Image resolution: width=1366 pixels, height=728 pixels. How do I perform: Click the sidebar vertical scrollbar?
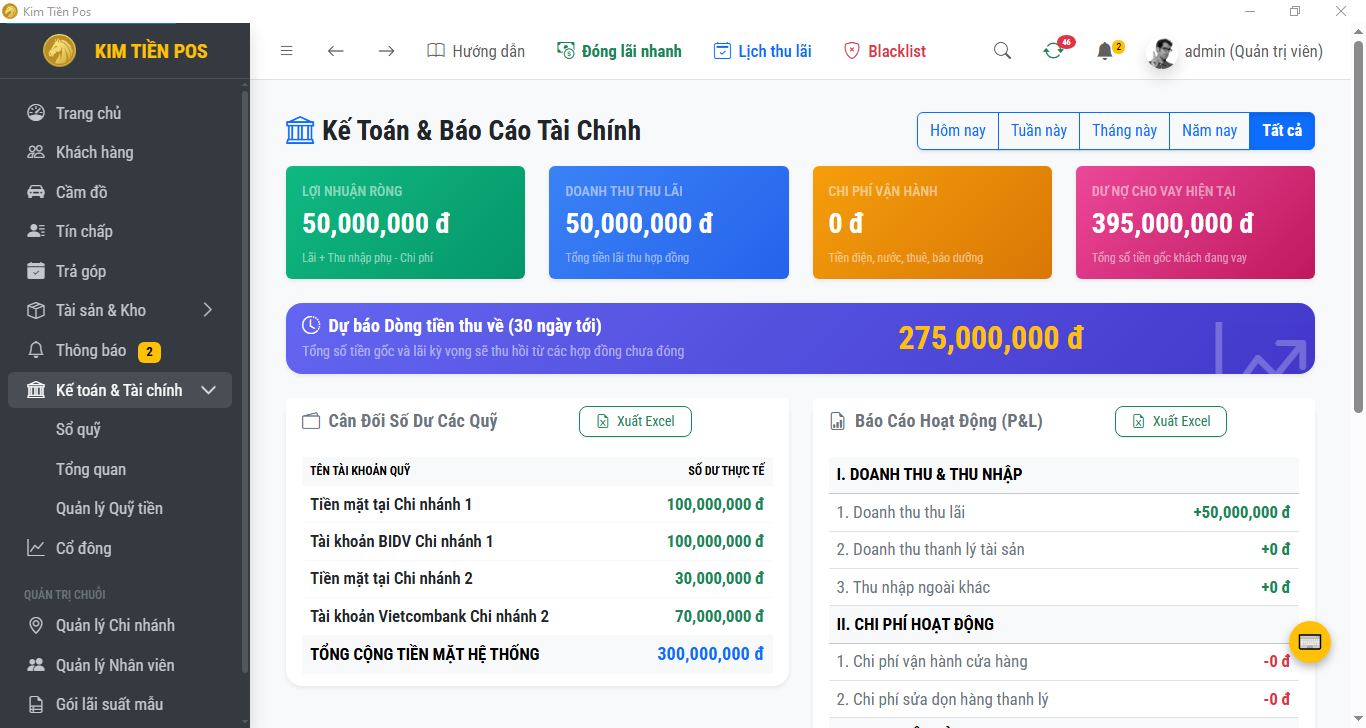[245, 380]
